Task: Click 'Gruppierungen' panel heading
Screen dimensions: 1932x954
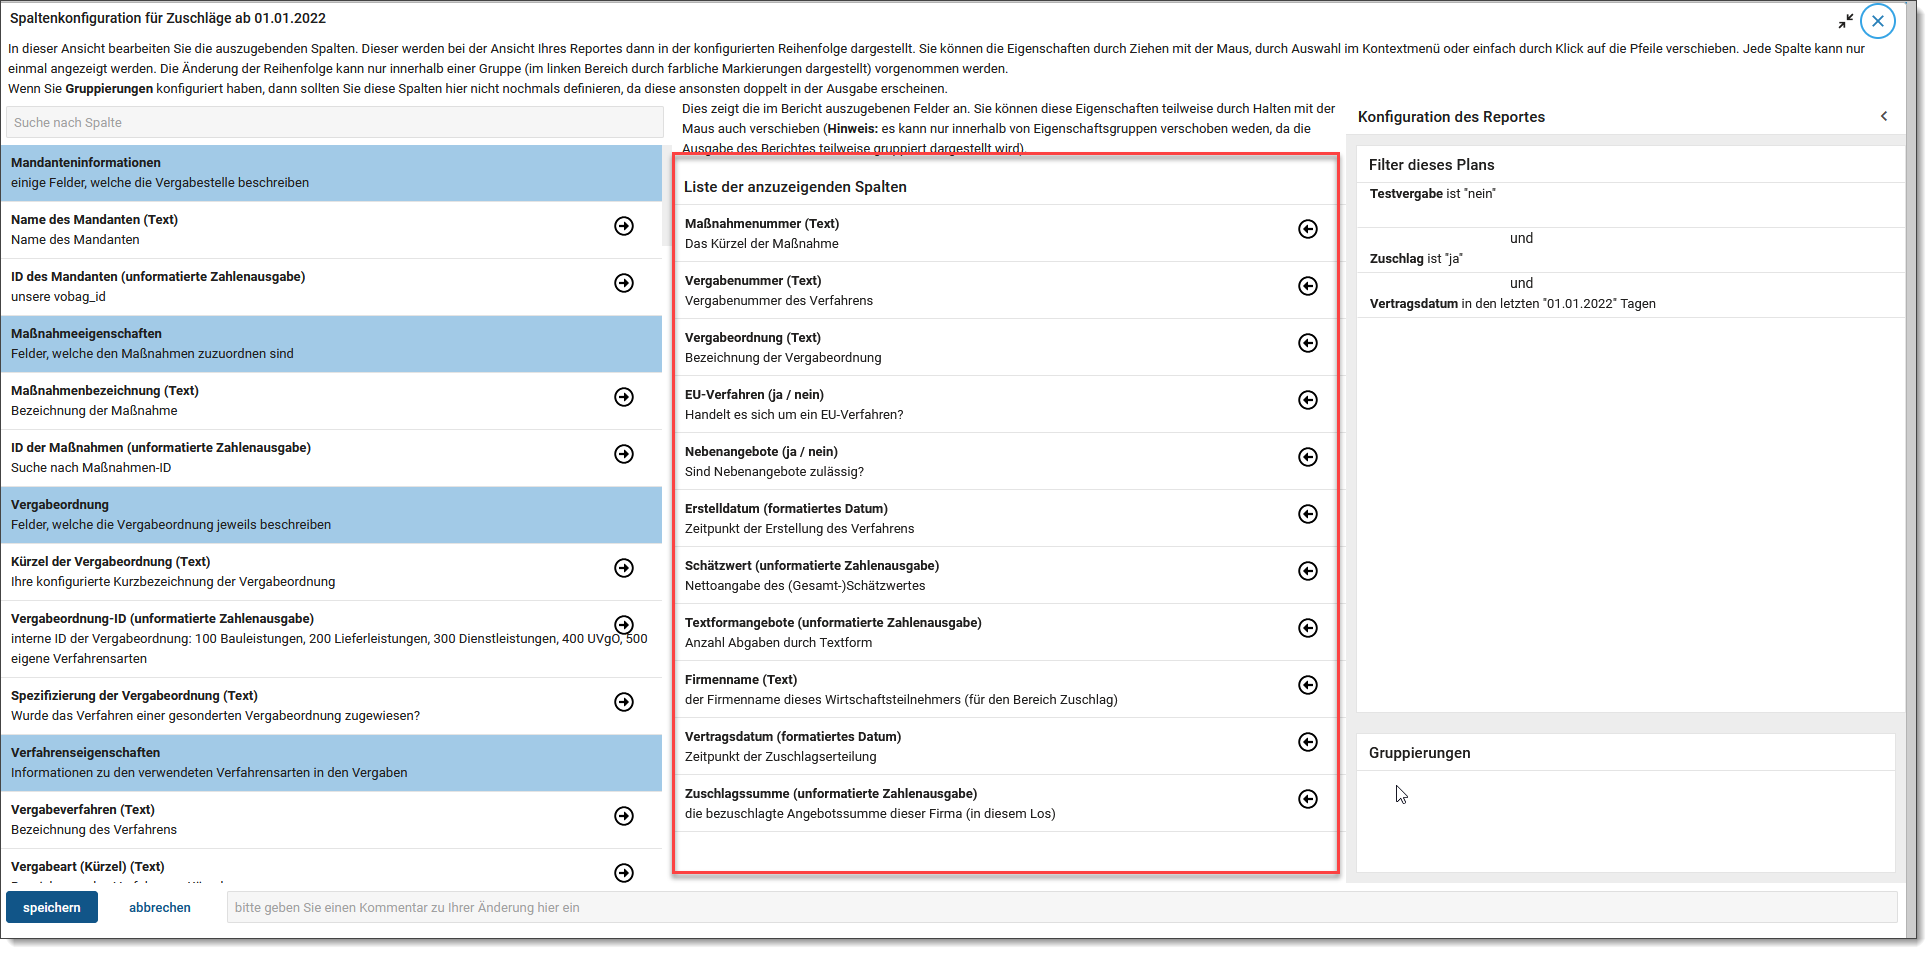Action: [x=1419, y=753]
